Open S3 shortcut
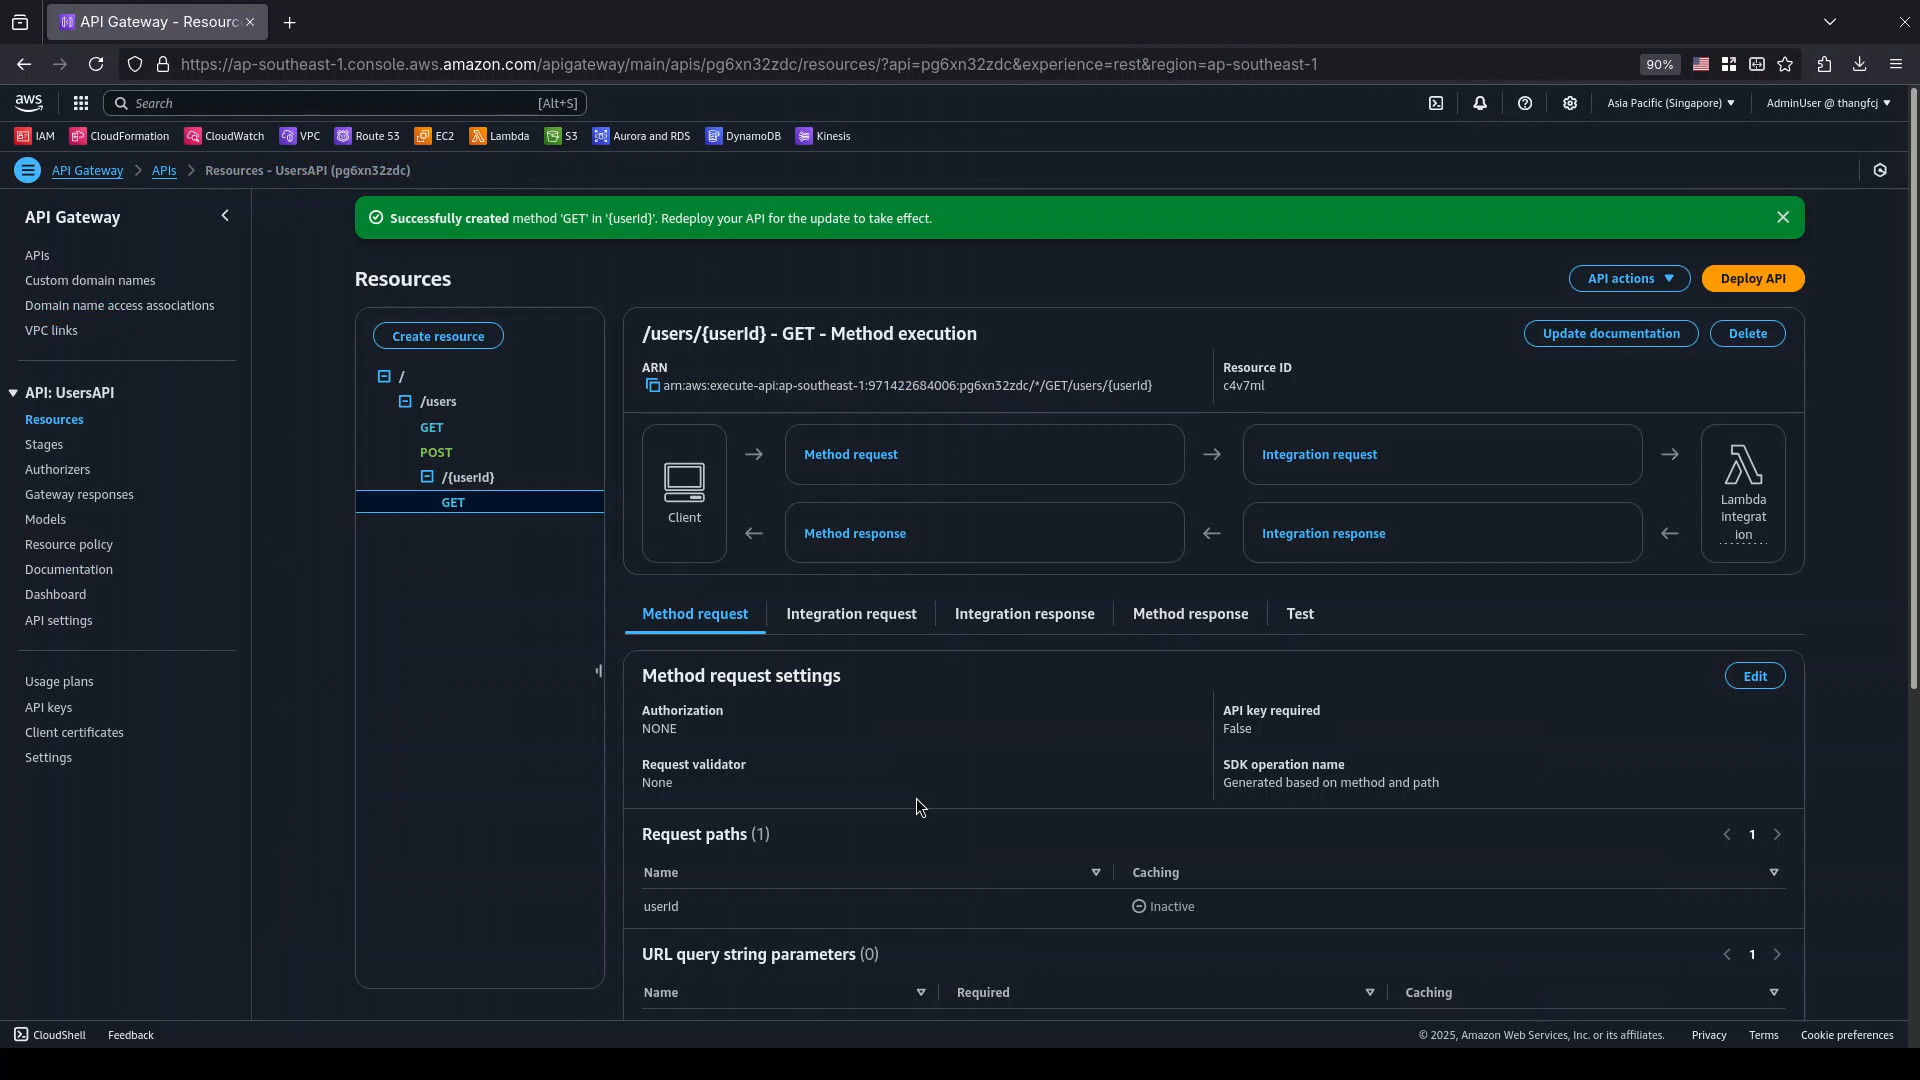 click(561, 136)
